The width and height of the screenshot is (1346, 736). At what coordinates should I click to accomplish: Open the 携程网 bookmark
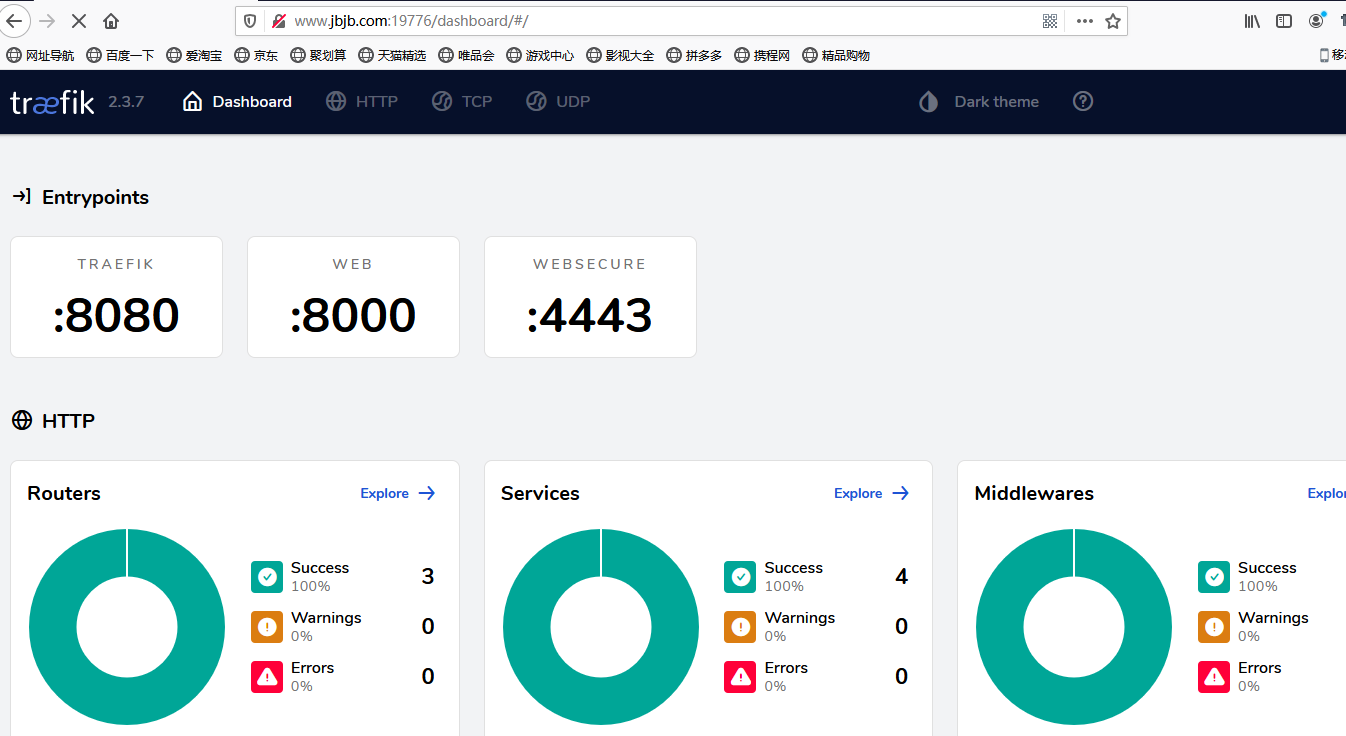click(x=762, y=56)
